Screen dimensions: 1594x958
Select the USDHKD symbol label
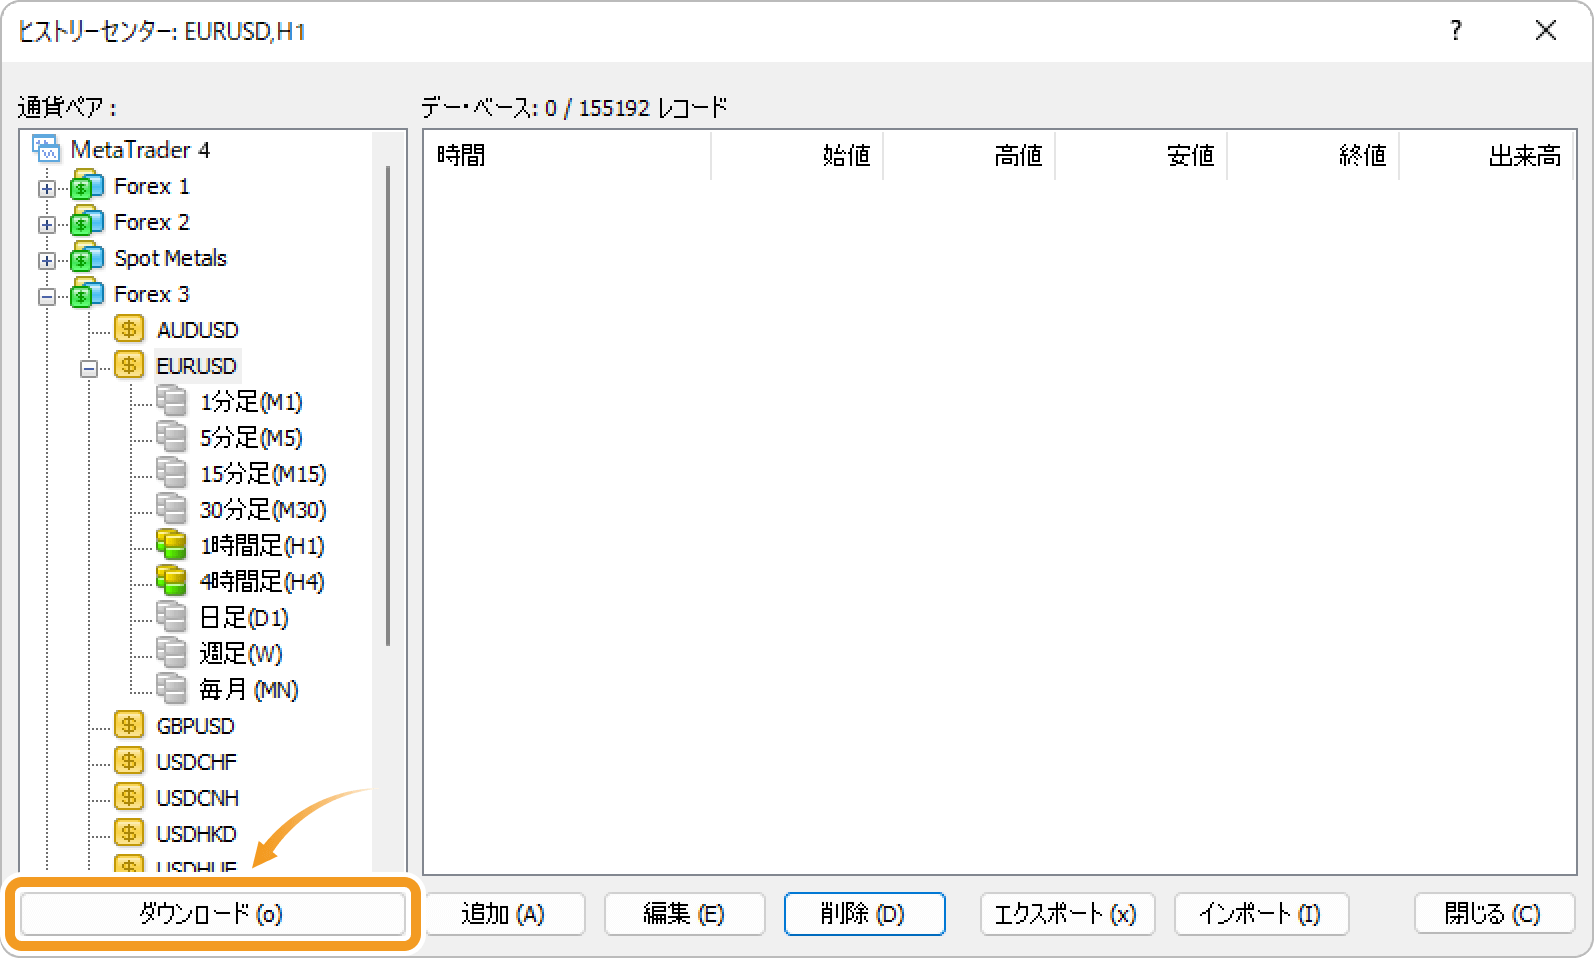click(196, 834)
